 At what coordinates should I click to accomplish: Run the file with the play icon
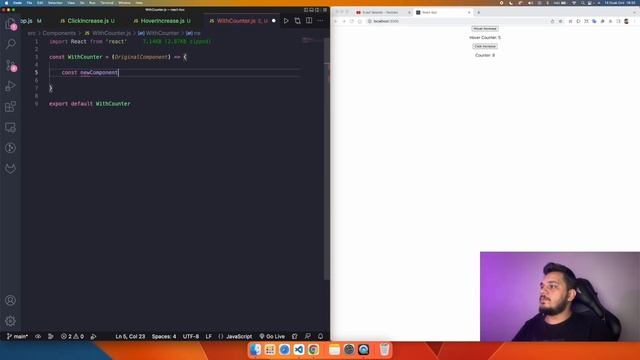point(286,20)
